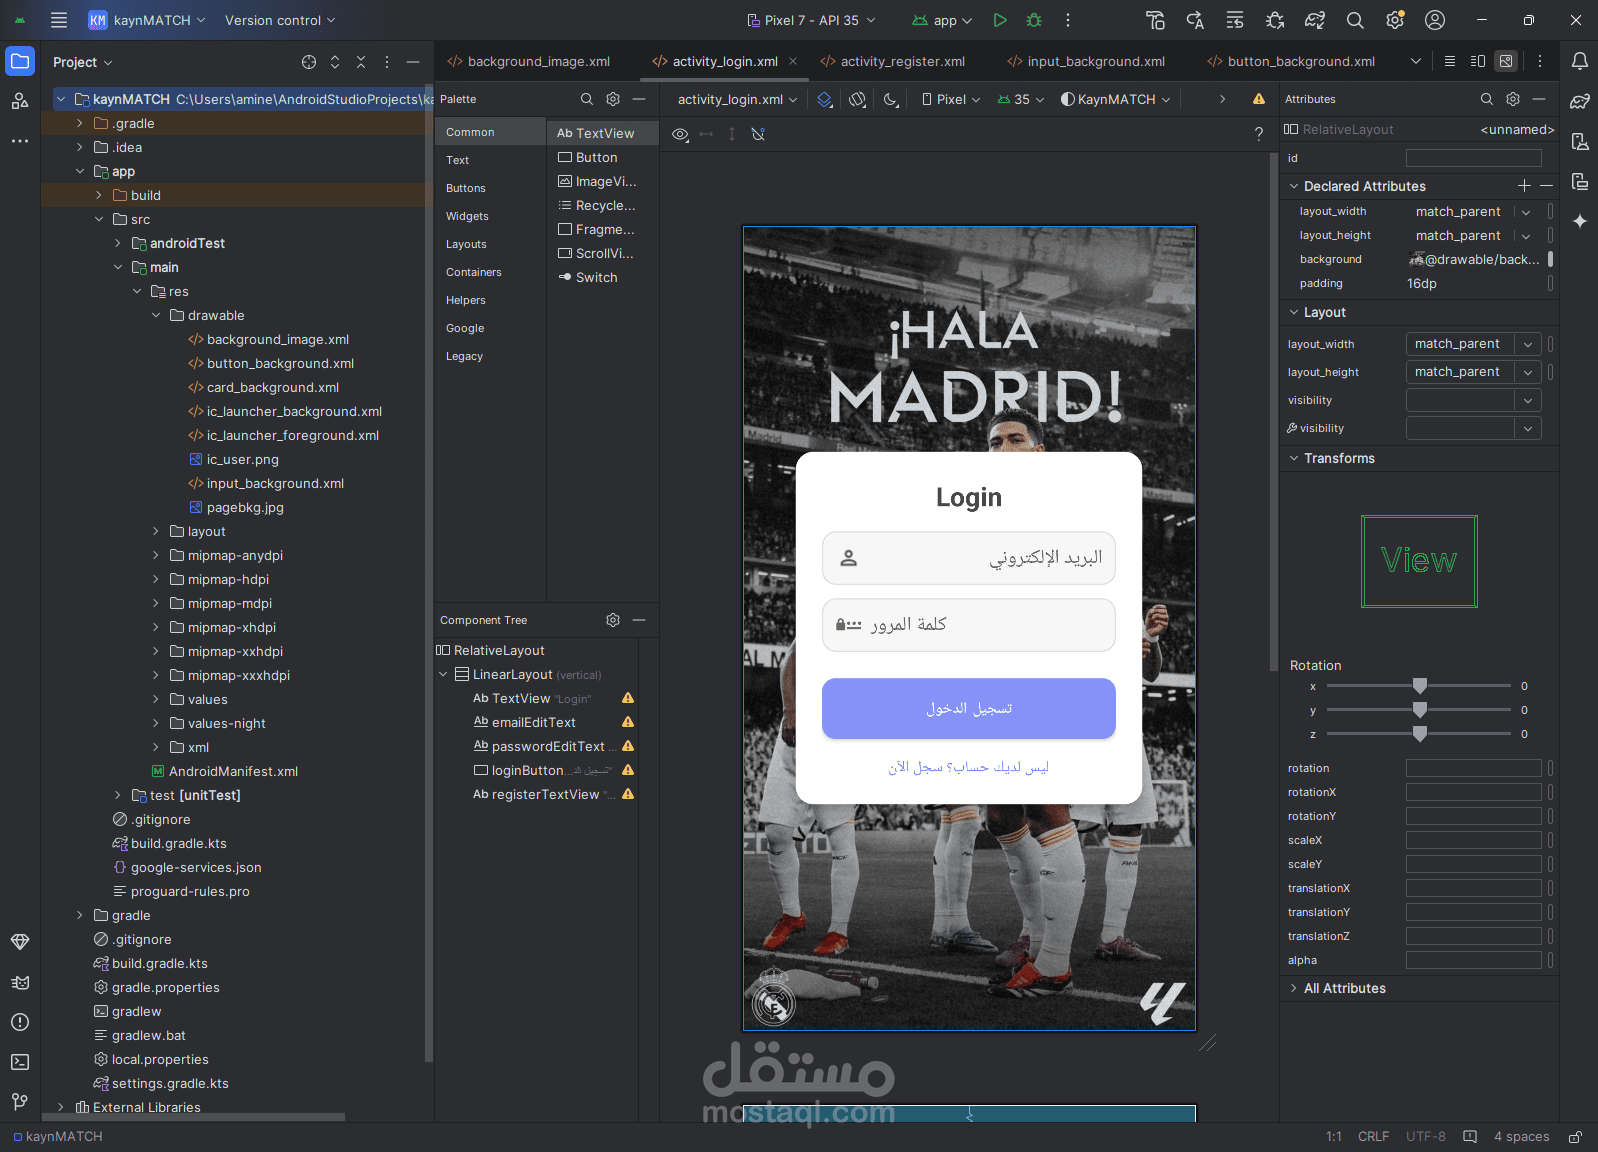Collapse the drawable folder in project tree
This screenshot has height=1152, width=1598.
click(156, 315)
